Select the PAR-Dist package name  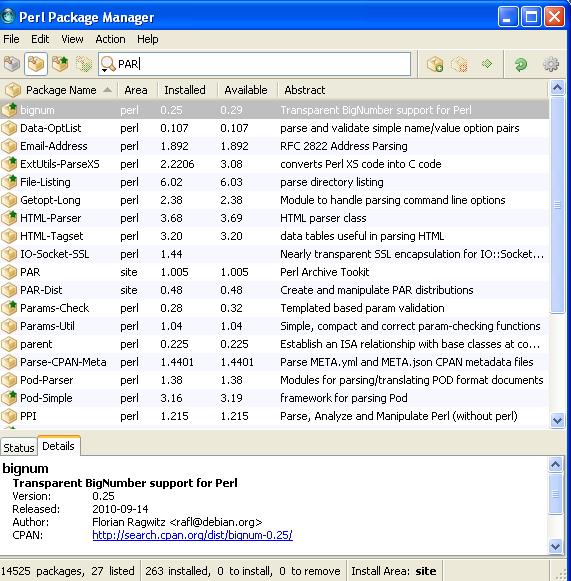tap(41, 290)
